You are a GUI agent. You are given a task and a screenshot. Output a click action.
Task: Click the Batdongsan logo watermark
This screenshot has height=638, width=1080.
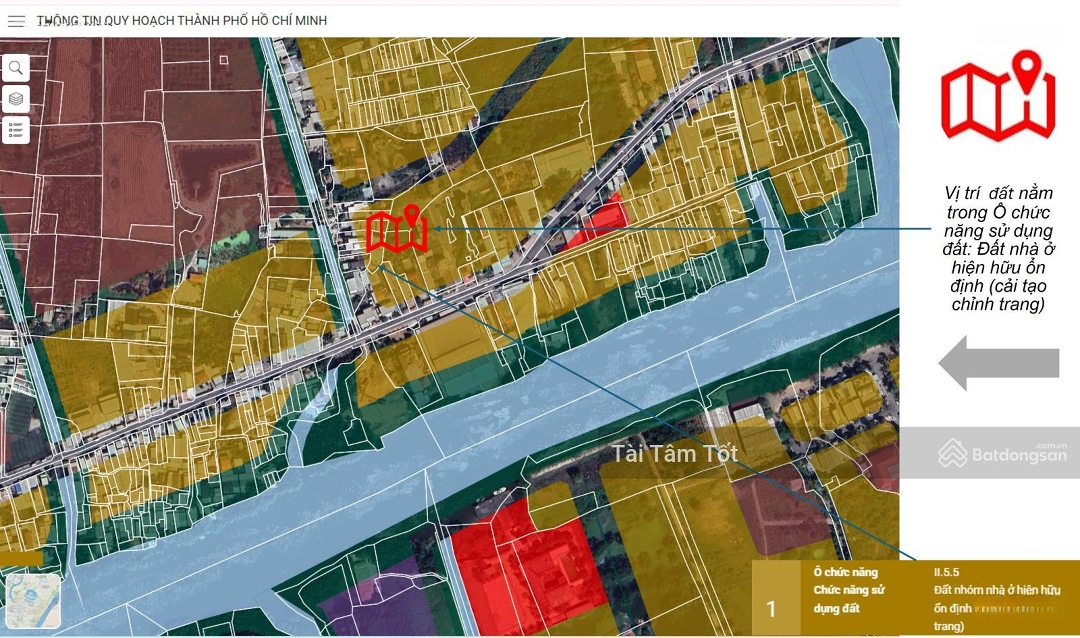pos(989,455)
